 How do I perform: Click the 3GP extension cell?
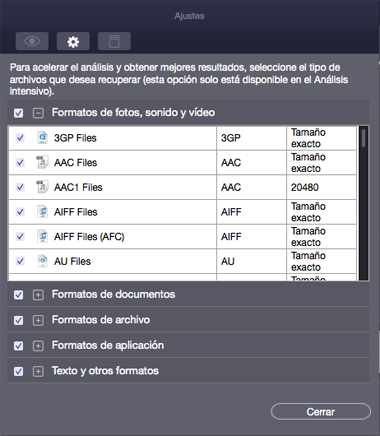pos(251,138)
